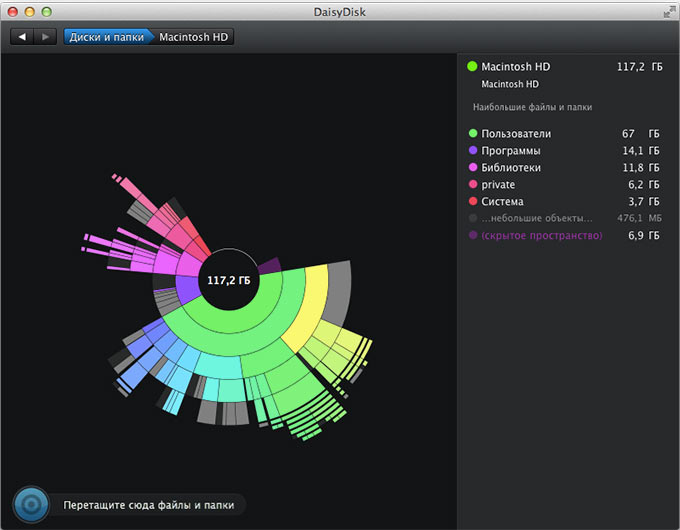Open the 'Система' folder row
Viewport: 680px width, 530px height.
click(564, 201)
